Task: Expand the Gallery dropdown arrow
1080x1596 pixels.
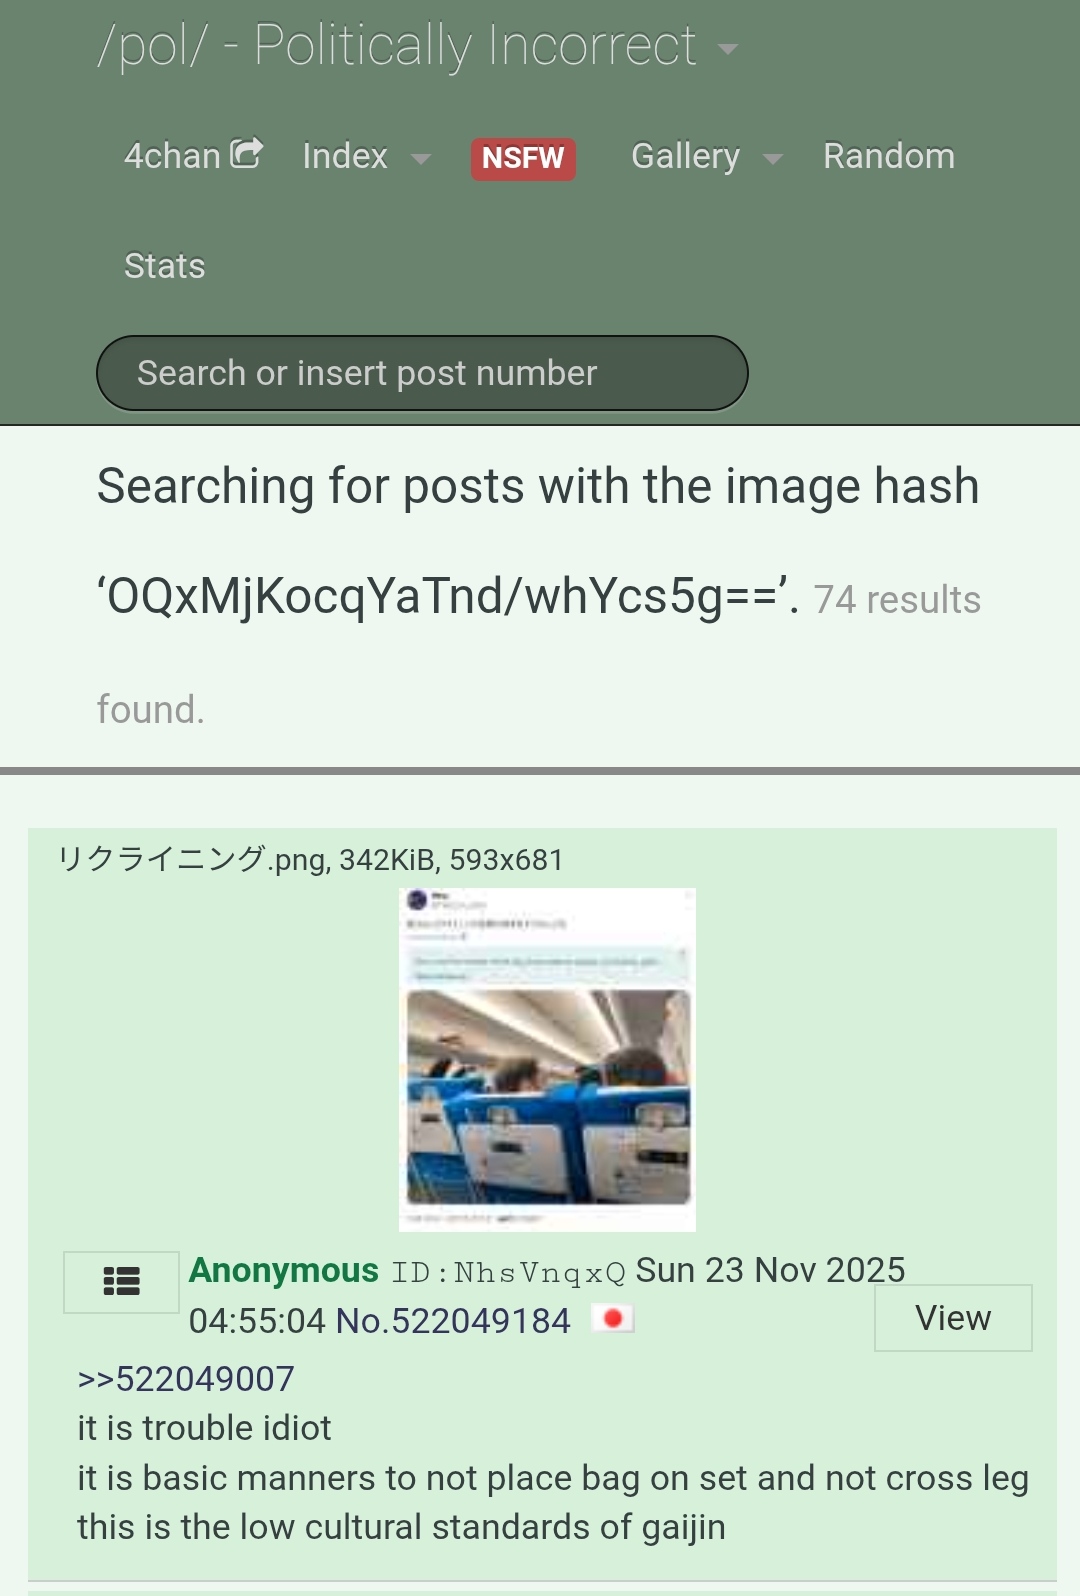Action: [x=772, y=159]
